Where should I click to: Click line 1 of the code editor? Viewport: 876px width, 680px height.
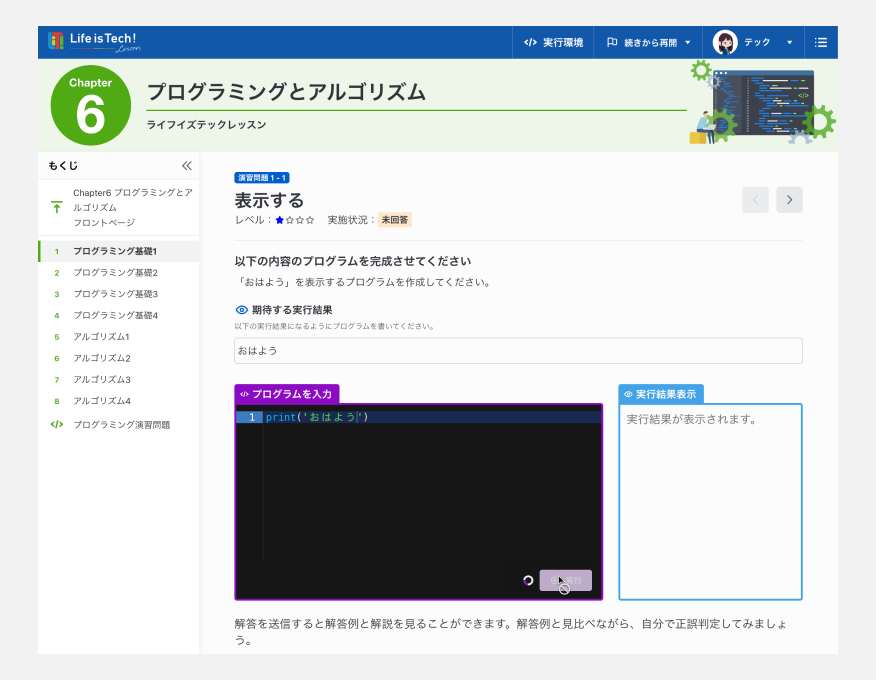tap(432, 417)
